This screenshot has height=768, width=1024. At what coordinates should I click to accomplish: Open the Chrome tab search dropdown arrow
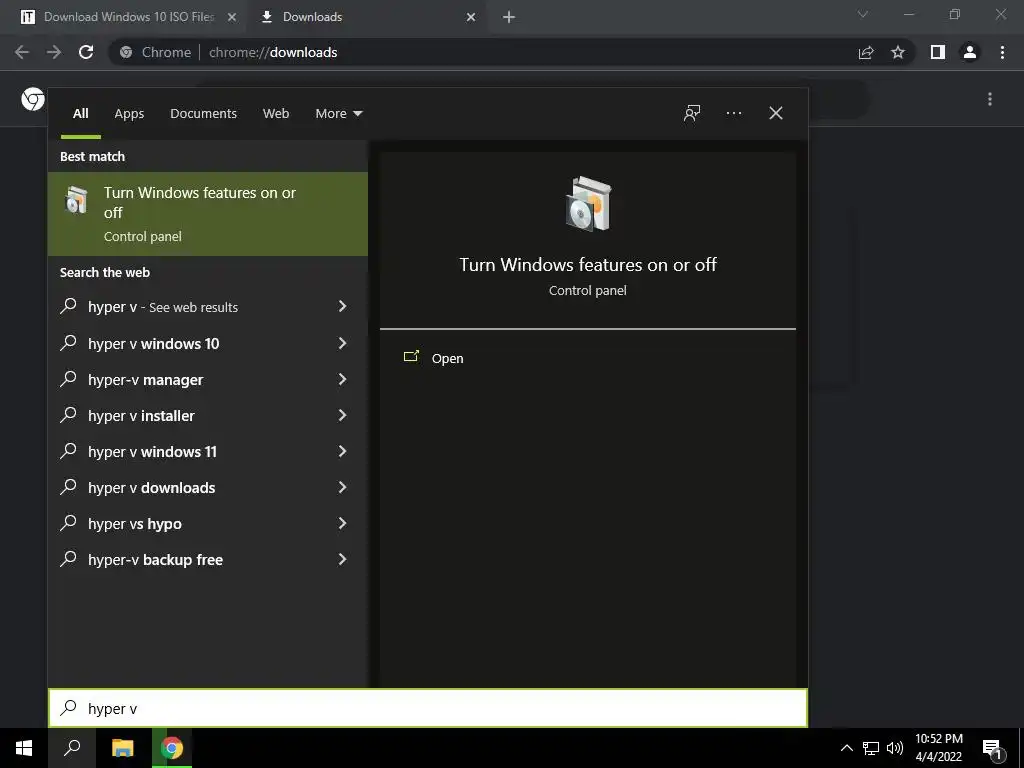[863, 14]
